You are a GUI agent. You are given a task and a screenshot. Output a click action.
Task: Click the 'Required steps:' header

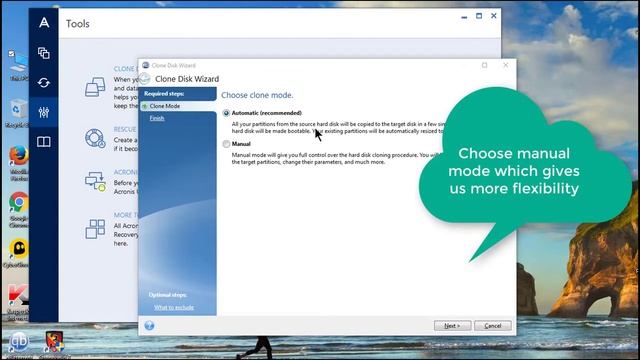(164, 93)
